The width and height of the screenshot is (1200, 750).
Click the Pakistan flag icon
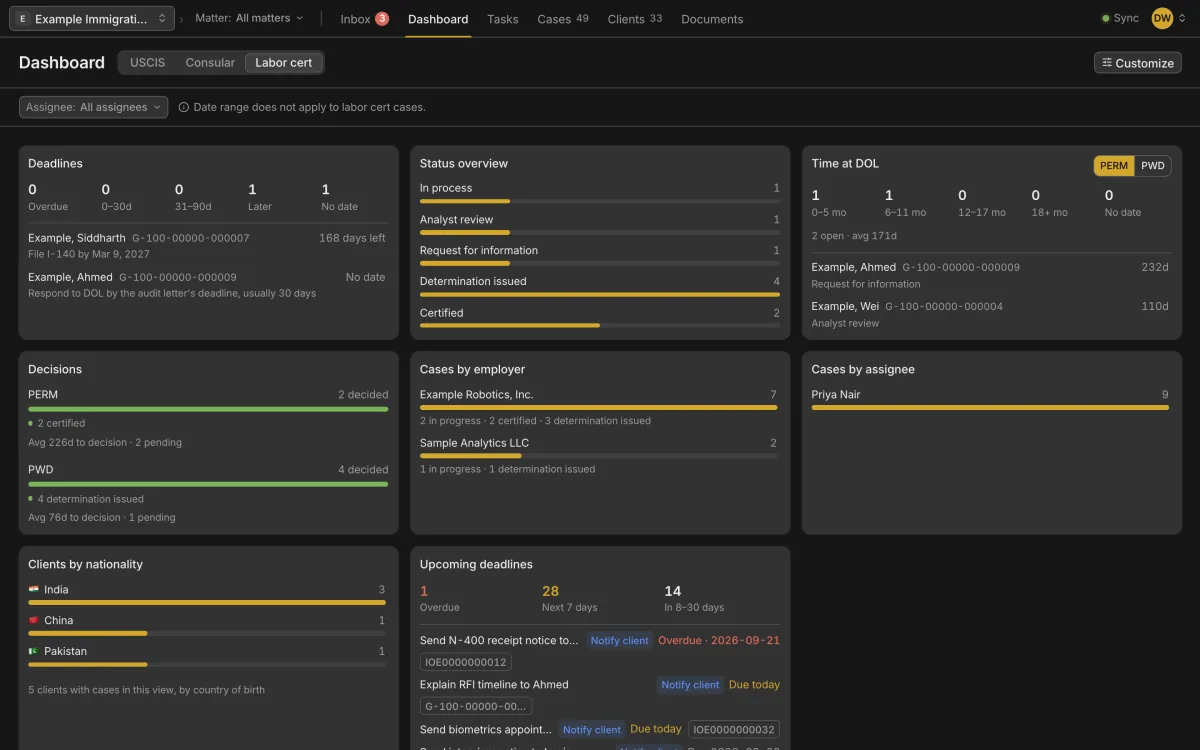coord(34,651)
